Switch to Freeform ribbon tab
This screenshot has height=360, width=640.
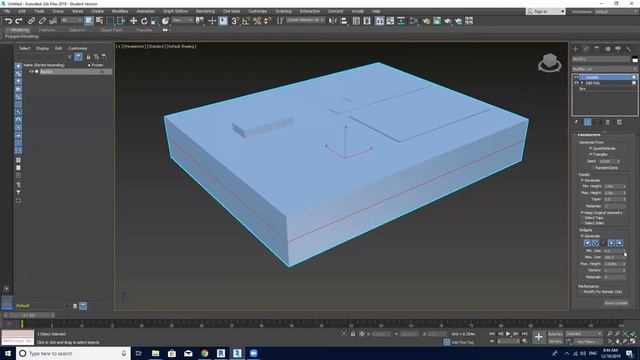pyautogui.click(x=47, y=30)
